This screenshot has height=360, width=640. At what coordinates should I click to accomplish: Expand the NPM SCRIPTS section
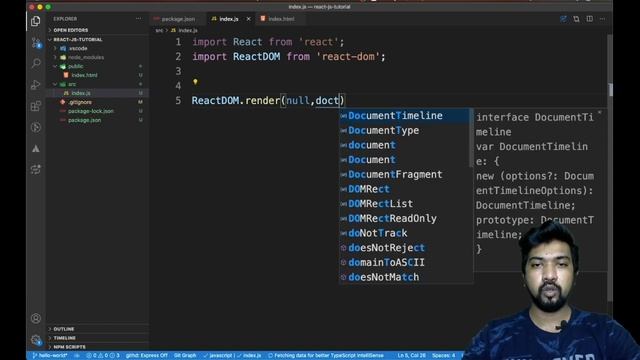tap(69, 347)
